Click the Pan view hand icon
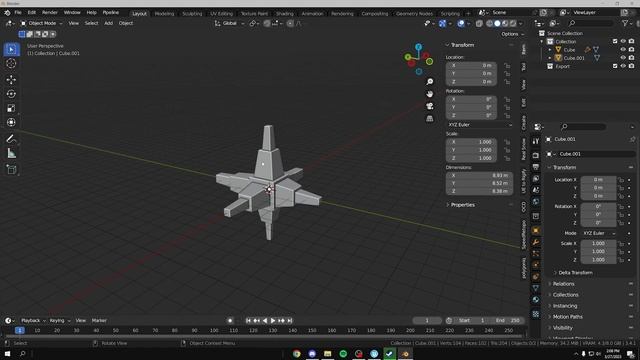This screenshot has height=360, width=640. coord(430,94)
